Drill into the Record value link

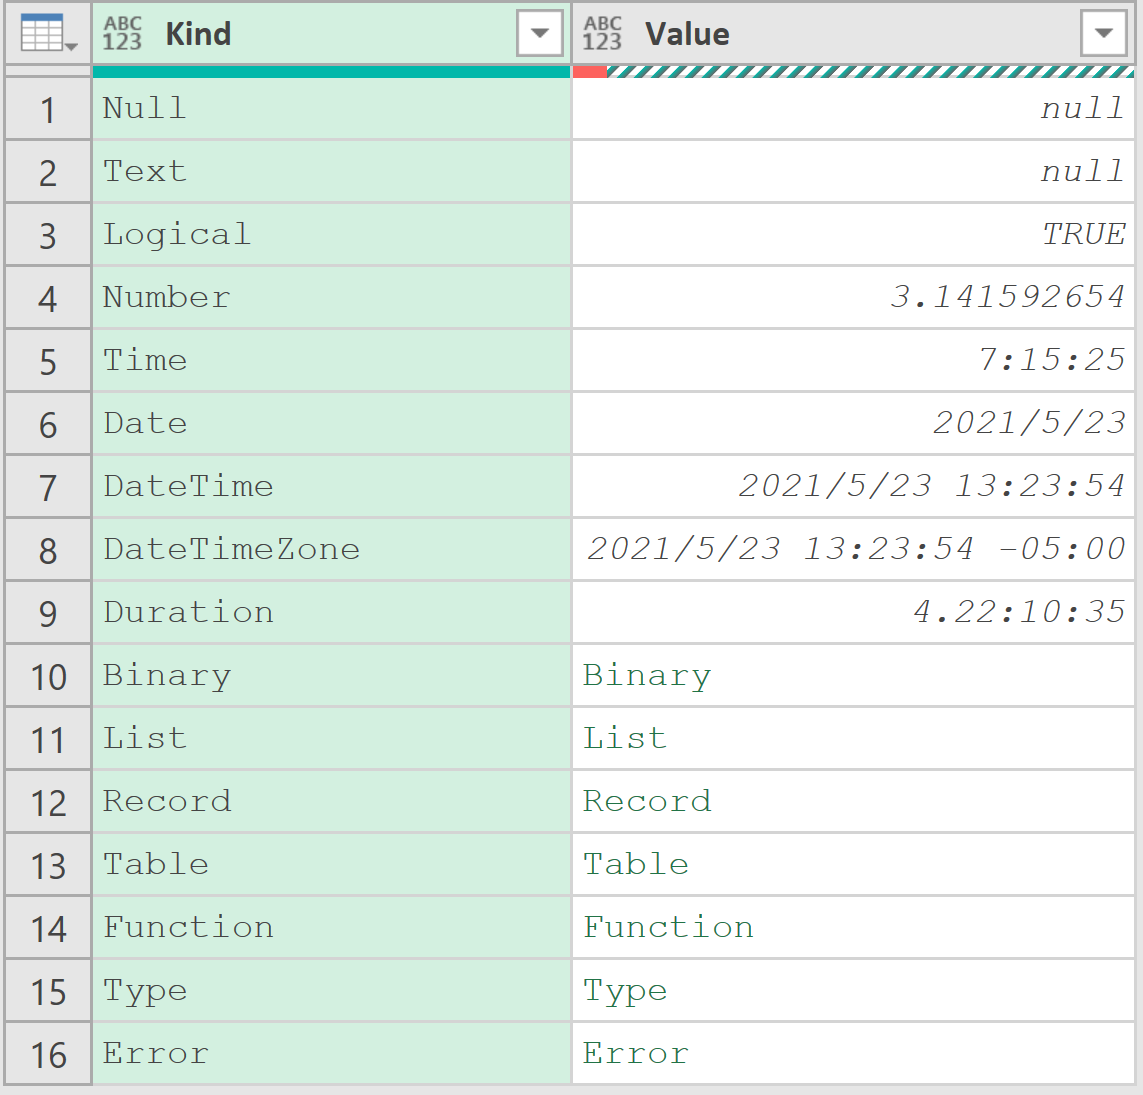click(x=647, y=801)
